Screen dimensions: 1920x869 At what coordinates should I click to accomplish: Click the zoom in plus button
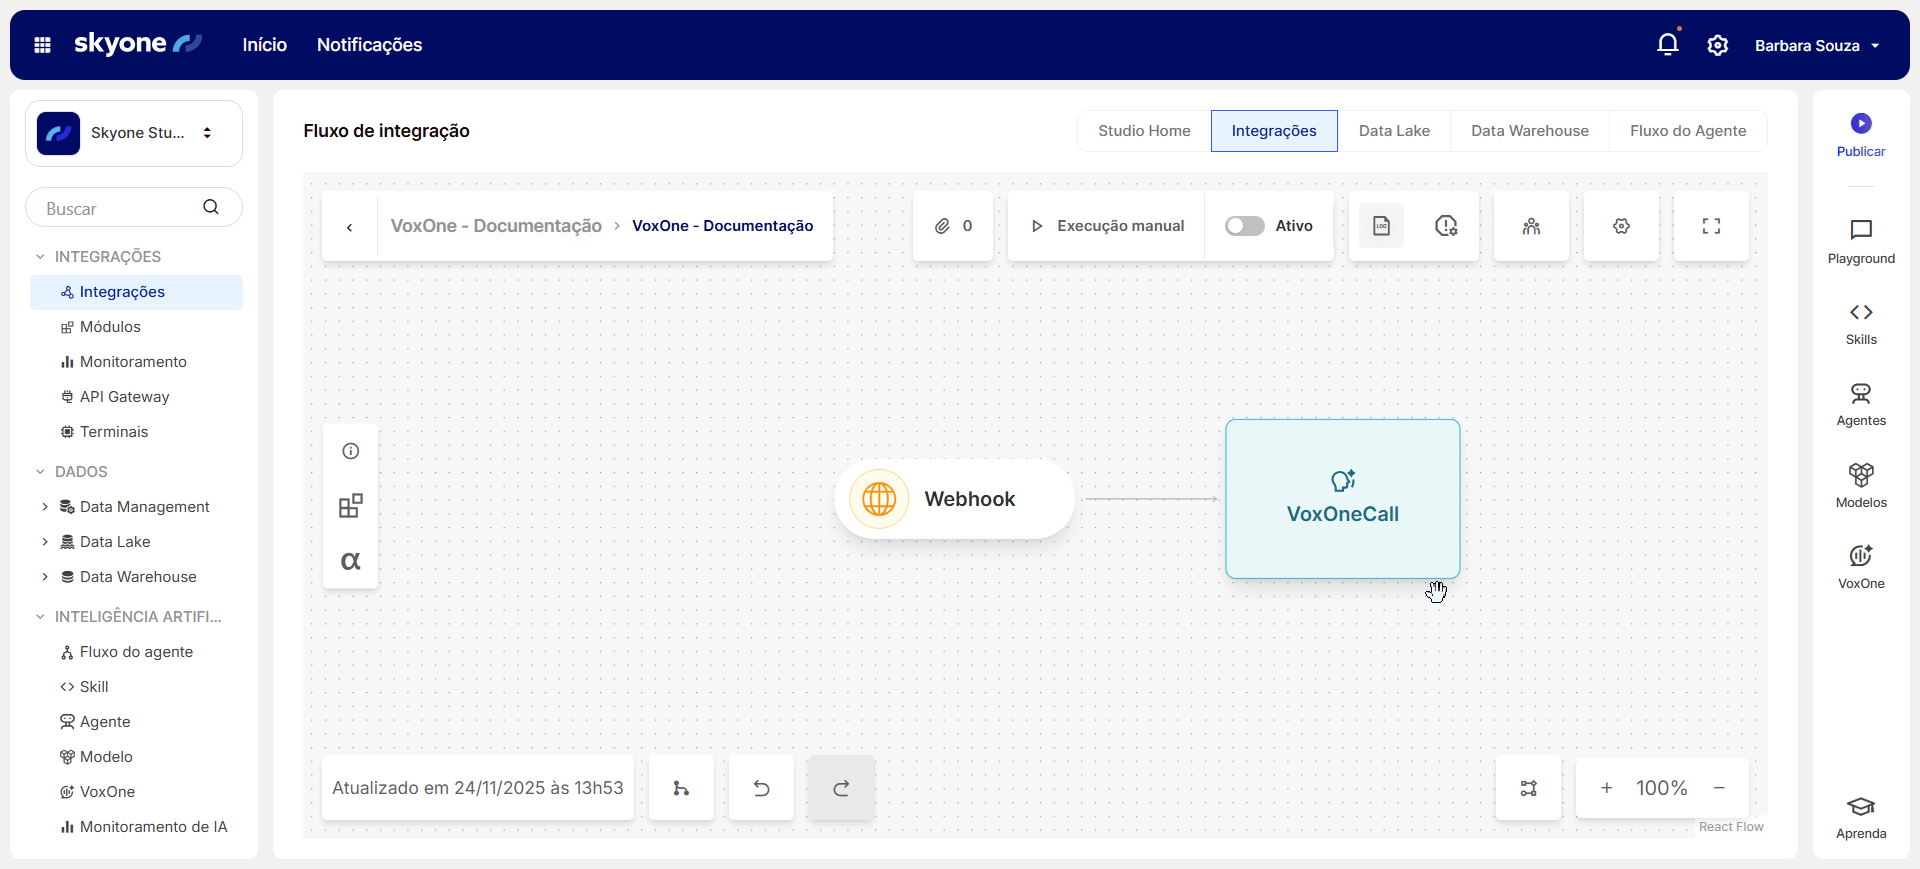(1606, 789)
